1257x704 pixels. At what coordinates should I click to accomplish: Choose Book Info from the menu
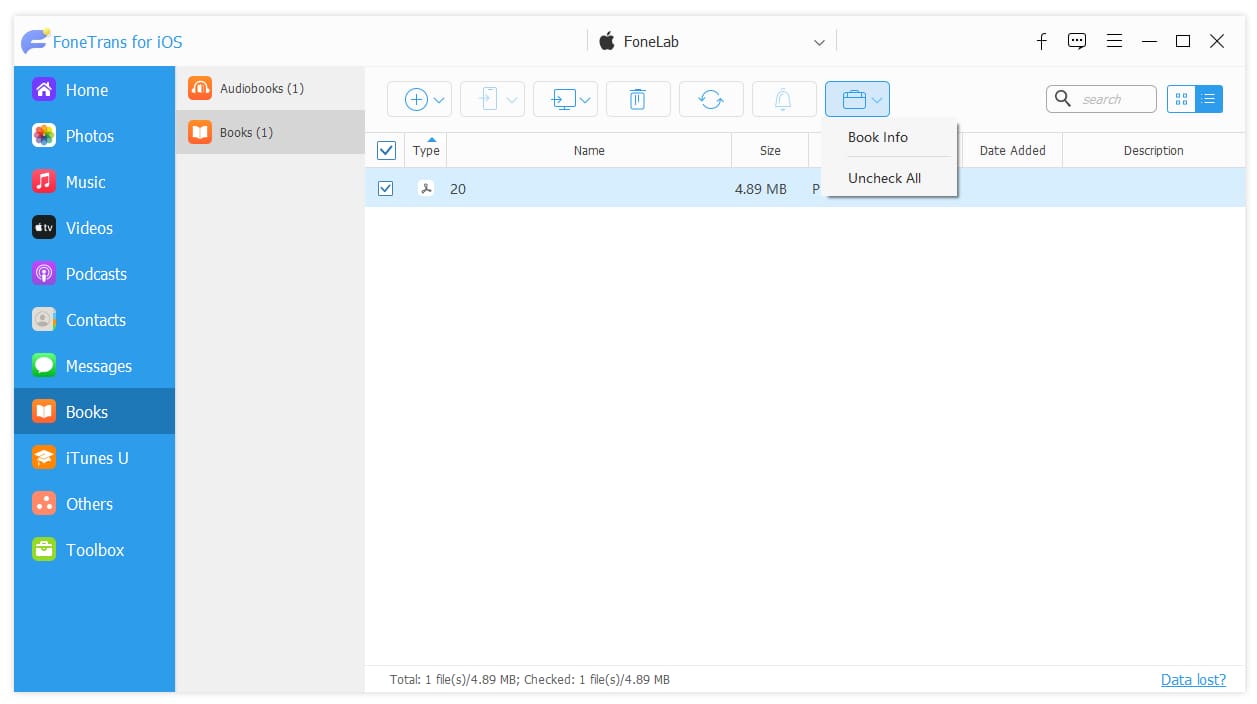[x=878, y=137]
